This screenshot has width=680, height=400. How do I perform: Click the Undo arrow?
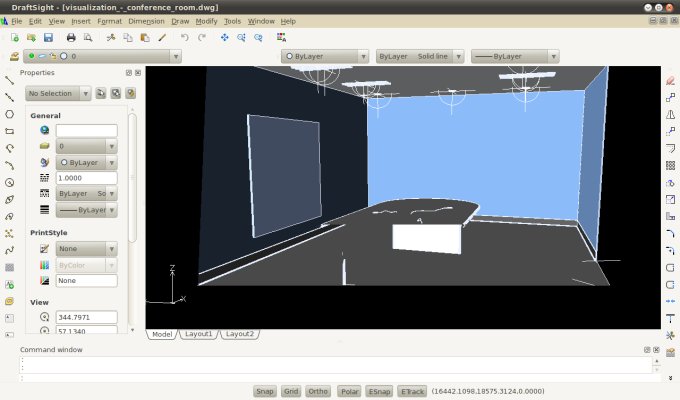point(185,38)
